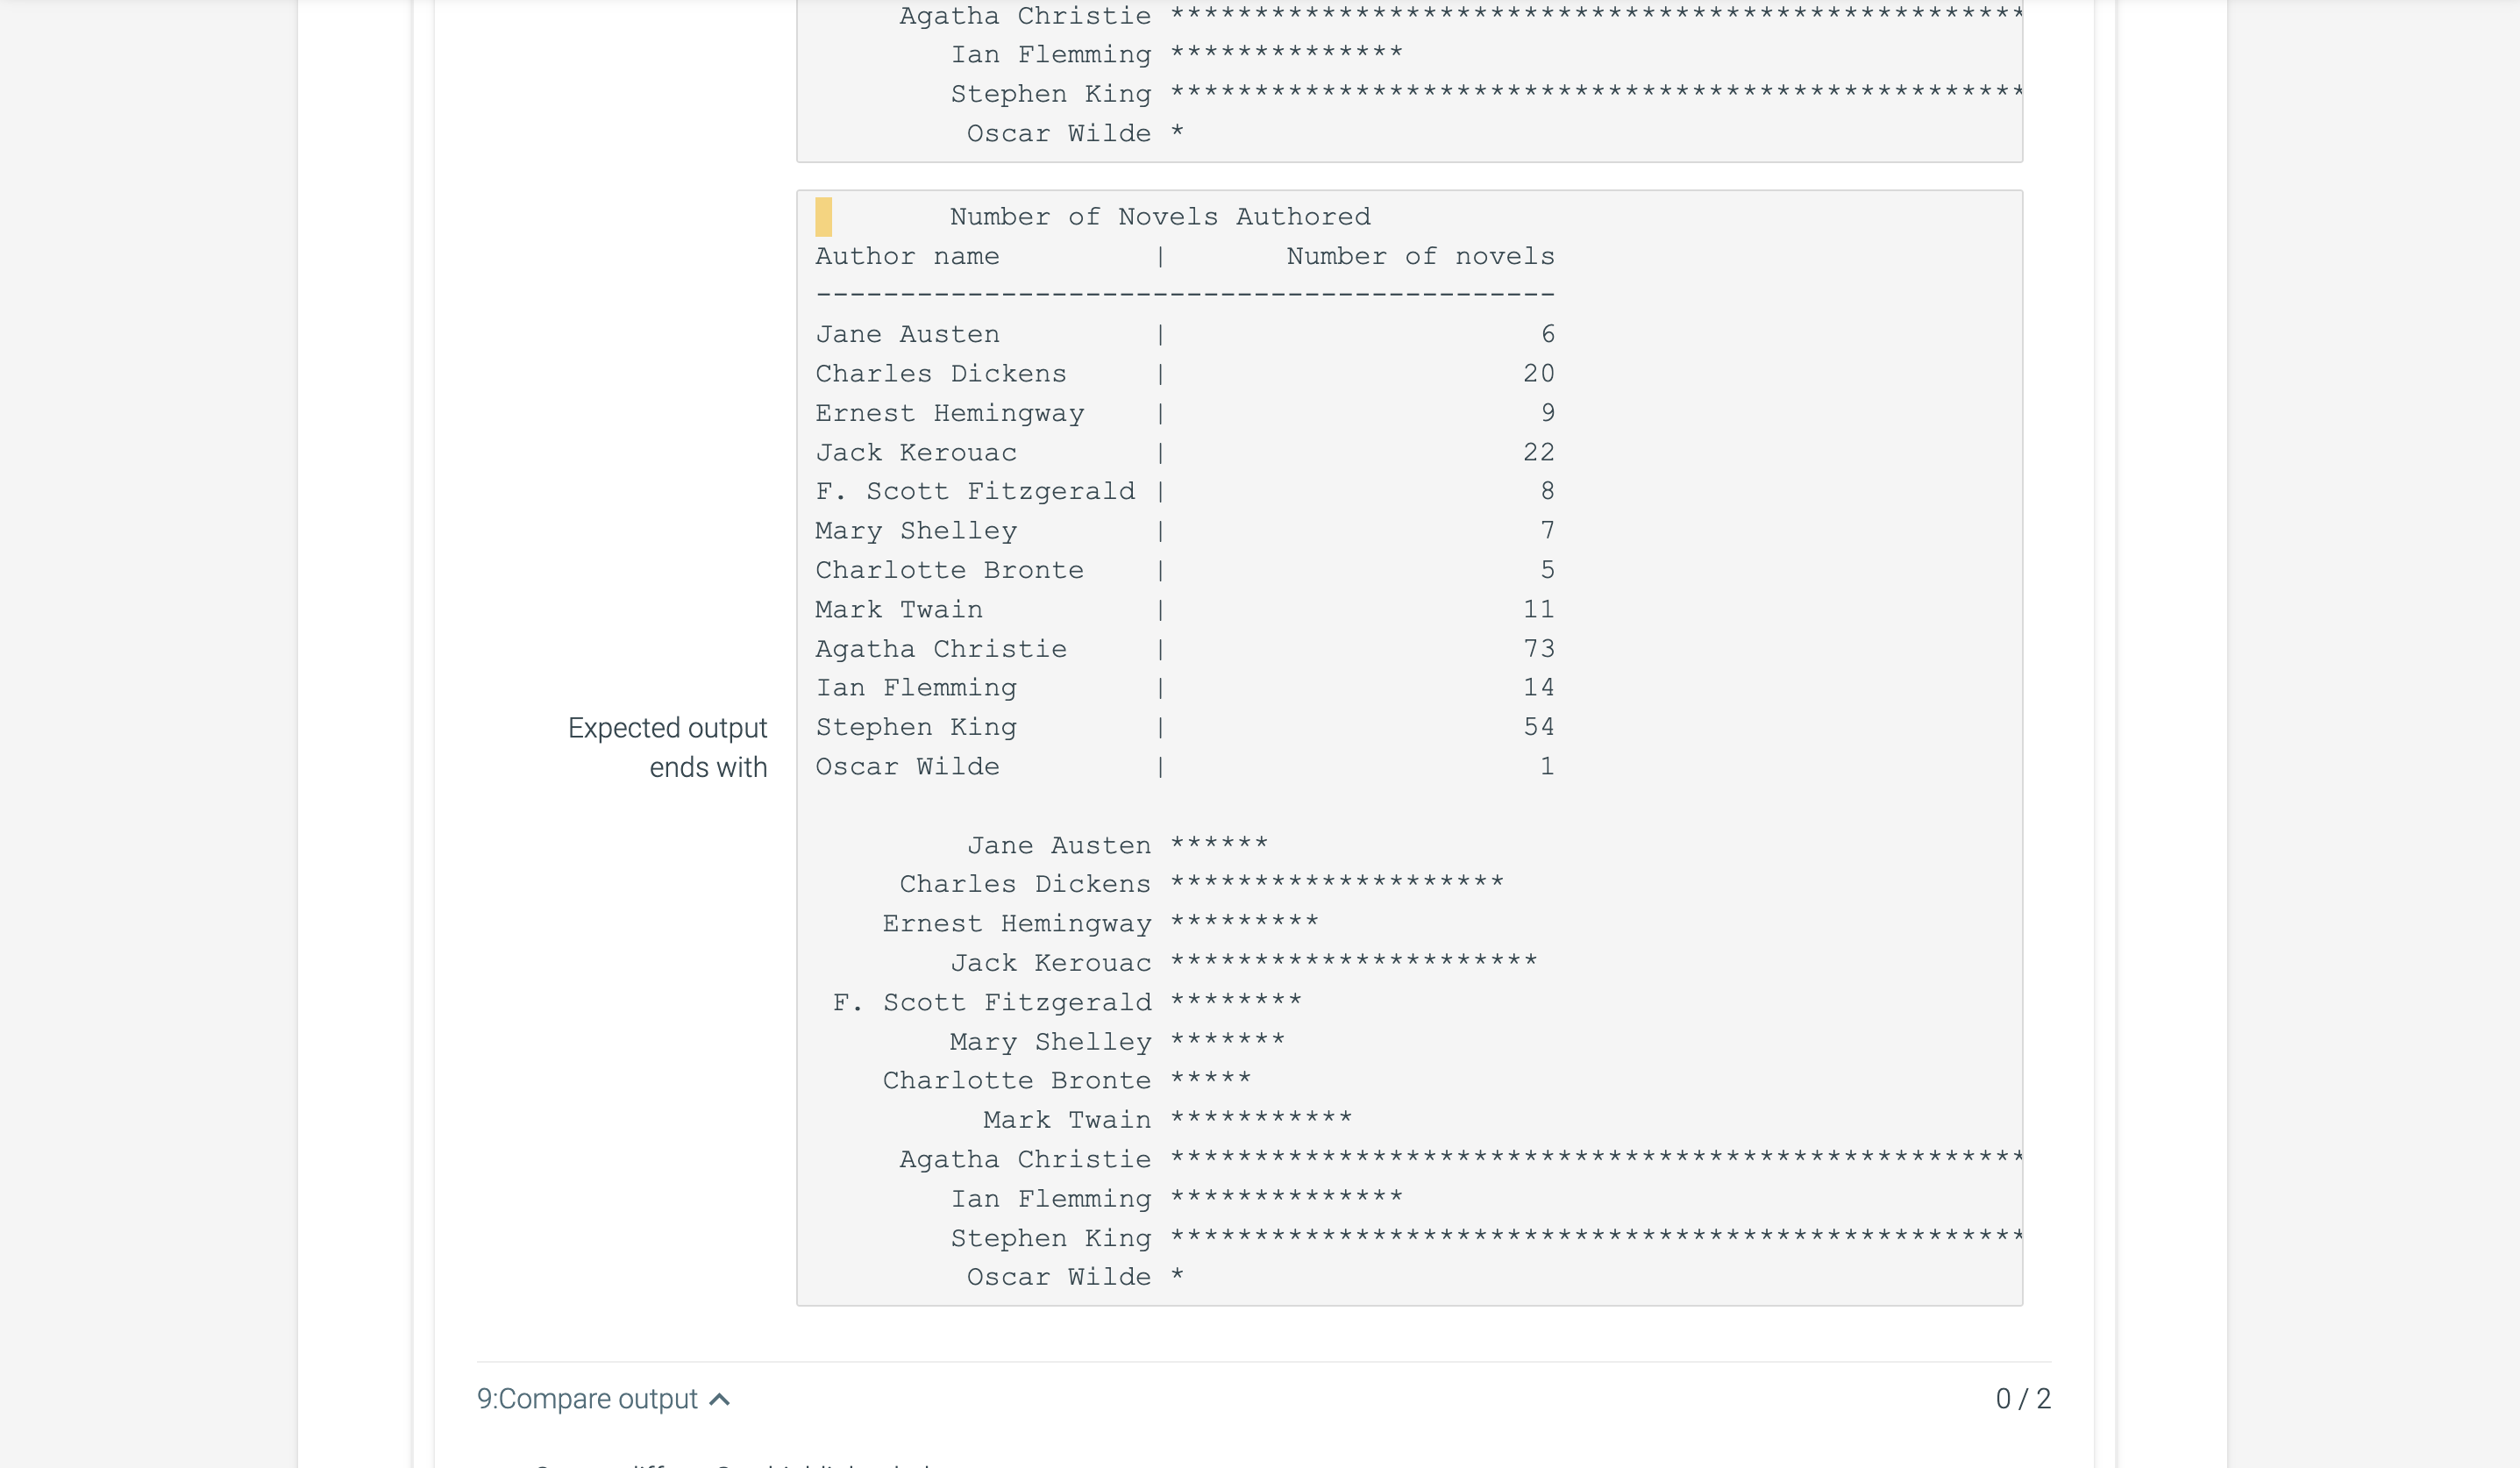Click the Expected output ends with label
Screen dimensions: 2520x1468
[667, 748]
